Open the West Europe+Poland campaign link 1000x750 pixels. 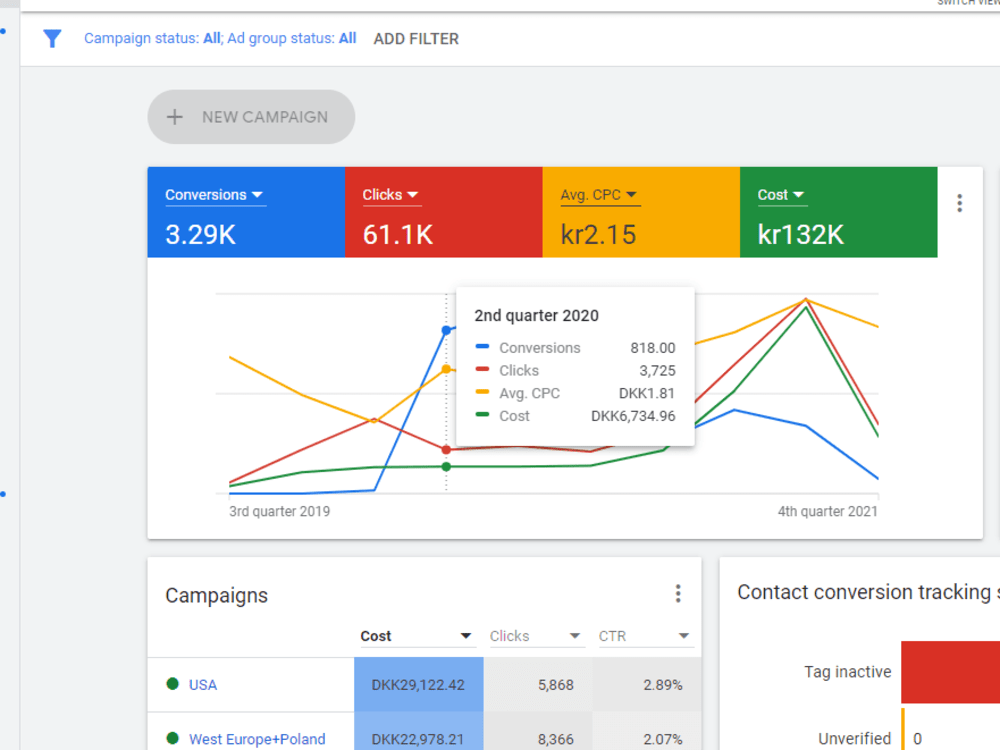257,739
